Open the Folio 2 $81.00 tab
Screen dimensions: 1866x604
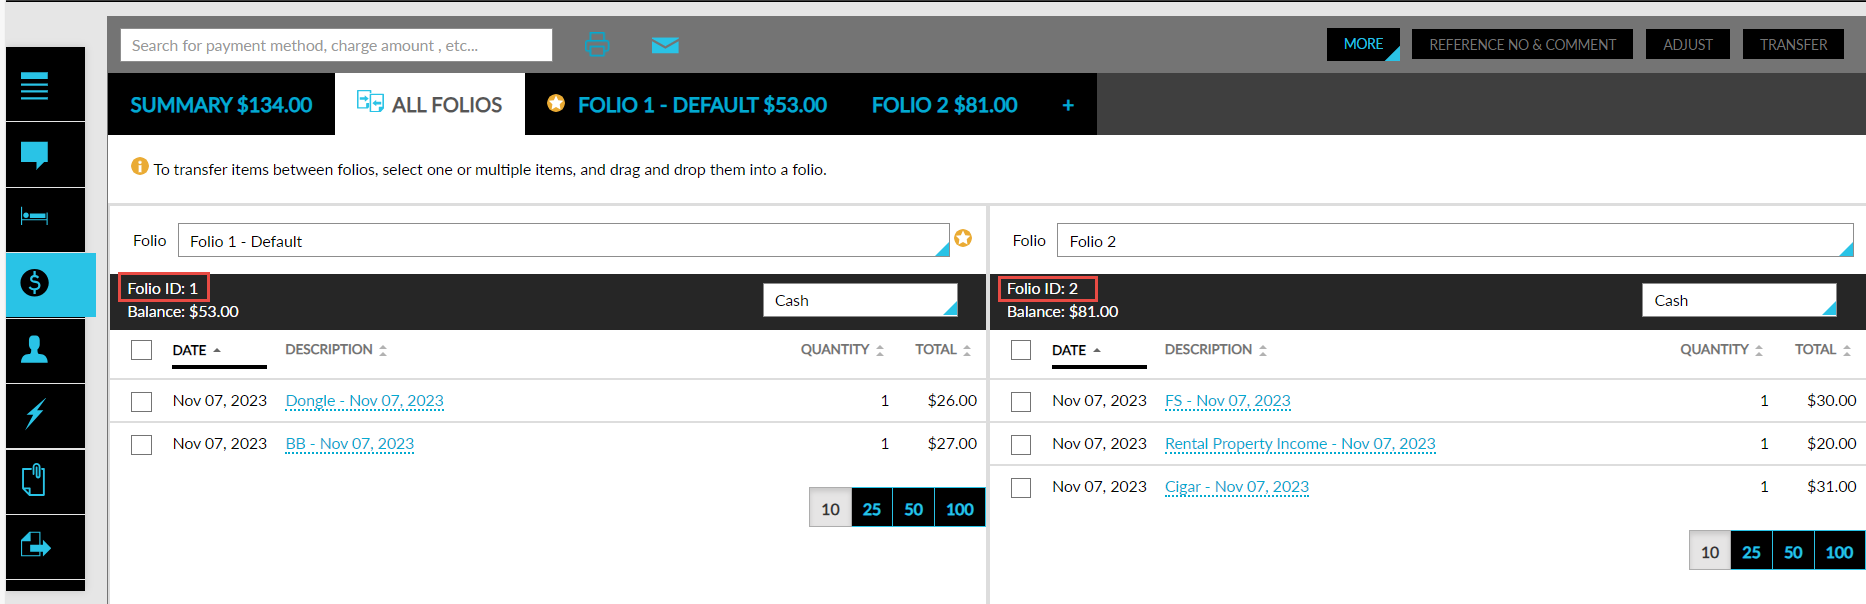pos(944,105)
